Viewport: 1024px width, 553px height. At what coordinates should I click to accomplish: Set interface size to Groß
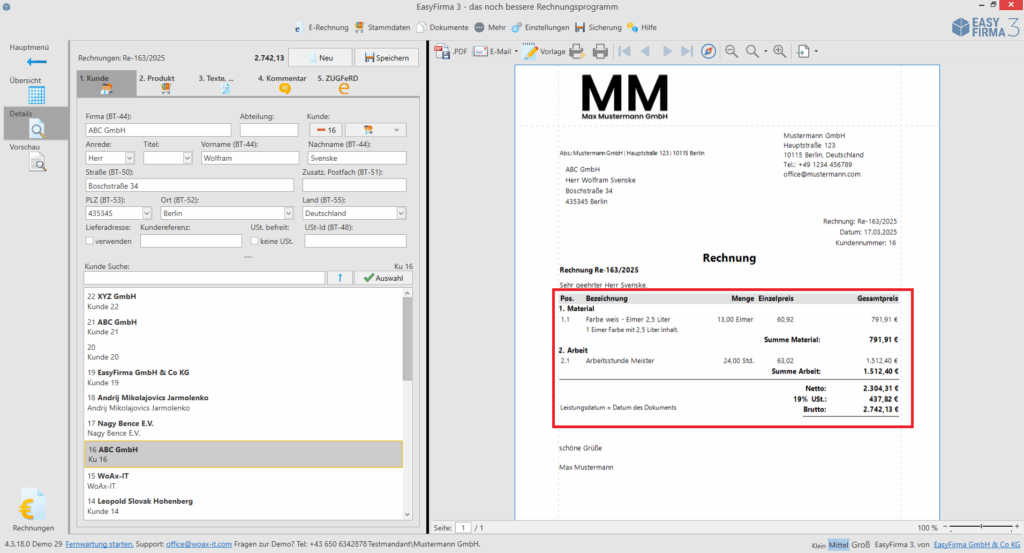[861, 545]
